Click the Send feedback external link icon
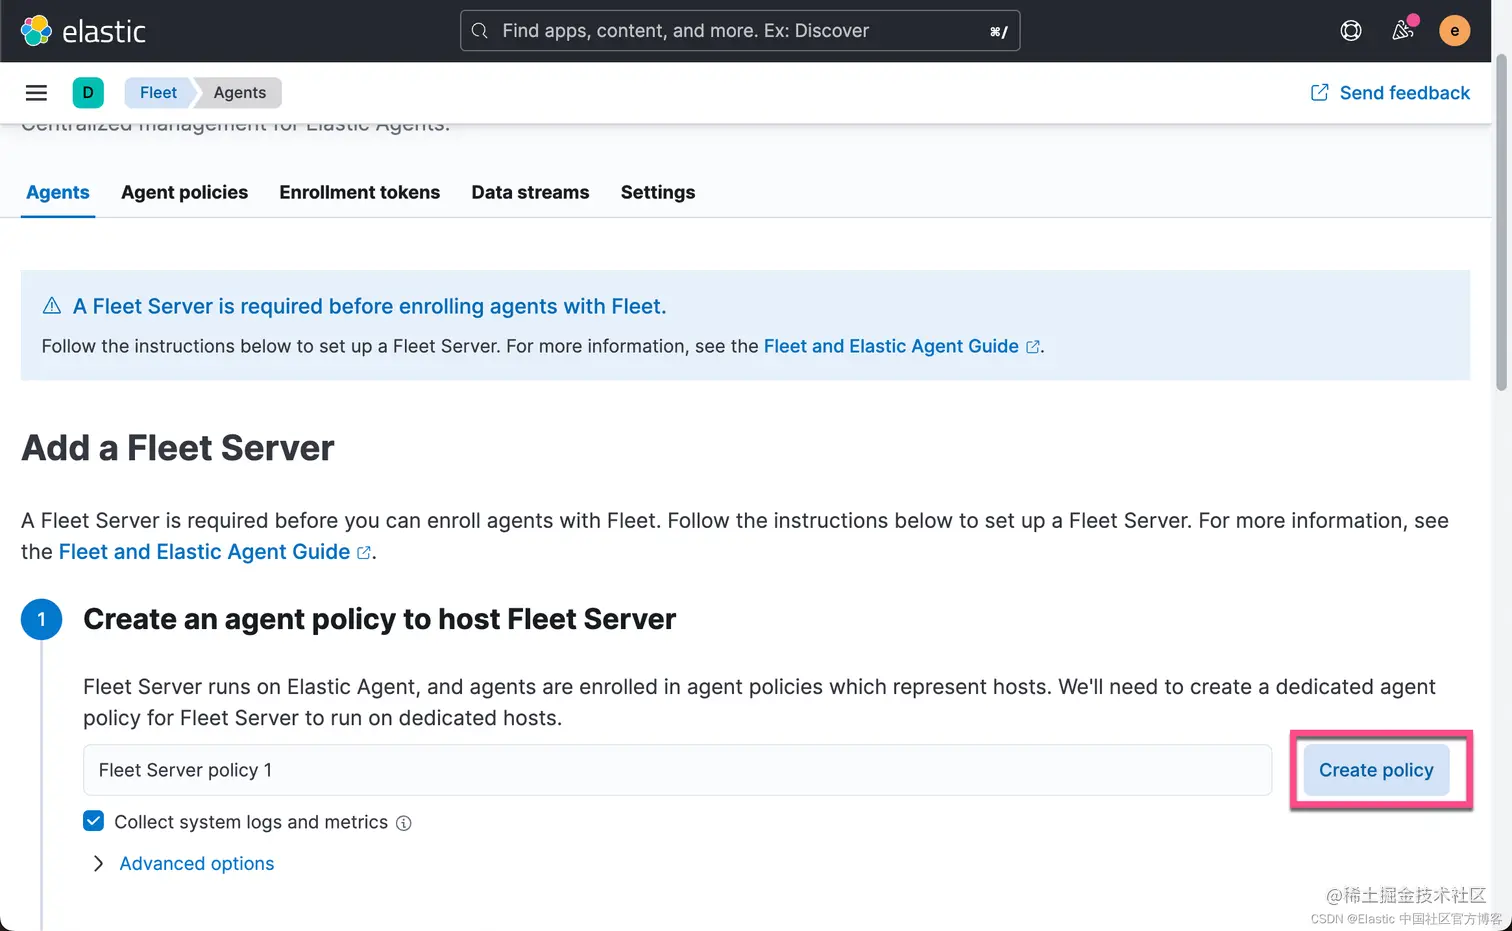1512x931 pixels. pyautogui.click(x=1319, y=93)
